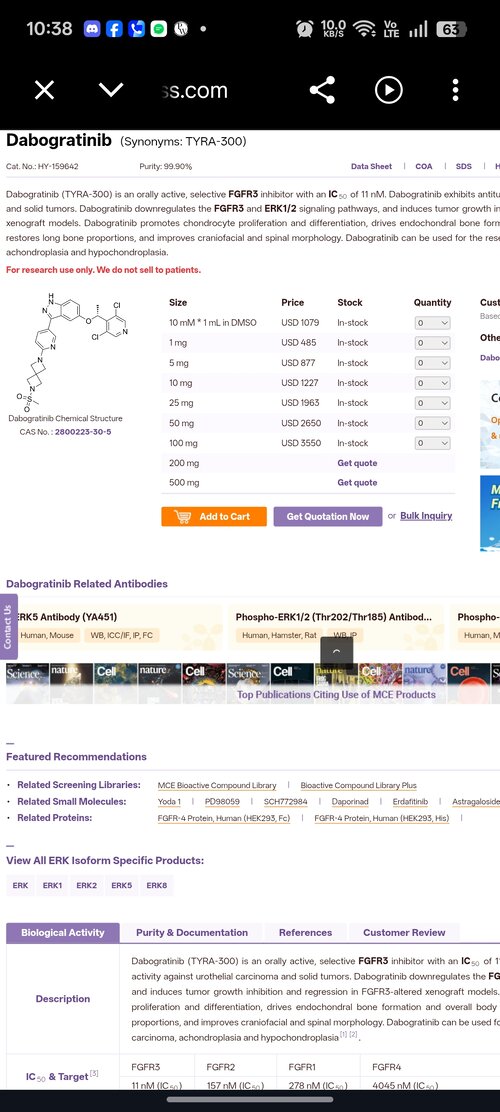This screenshot has width=500, height=1112.
Task: Open the quantity dropdown for 1 mg
Action: tap(432, 343)
